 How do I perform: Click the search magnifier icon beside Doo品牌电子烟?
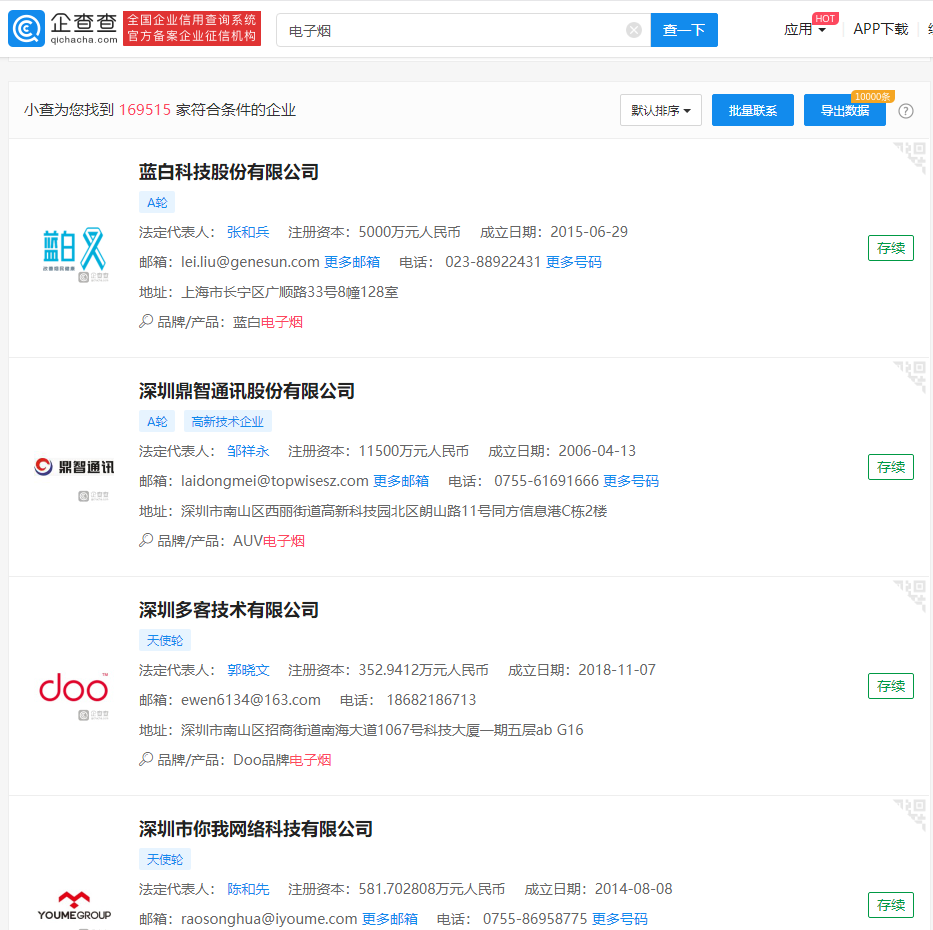pyautogui.click(x=146, y=759)
